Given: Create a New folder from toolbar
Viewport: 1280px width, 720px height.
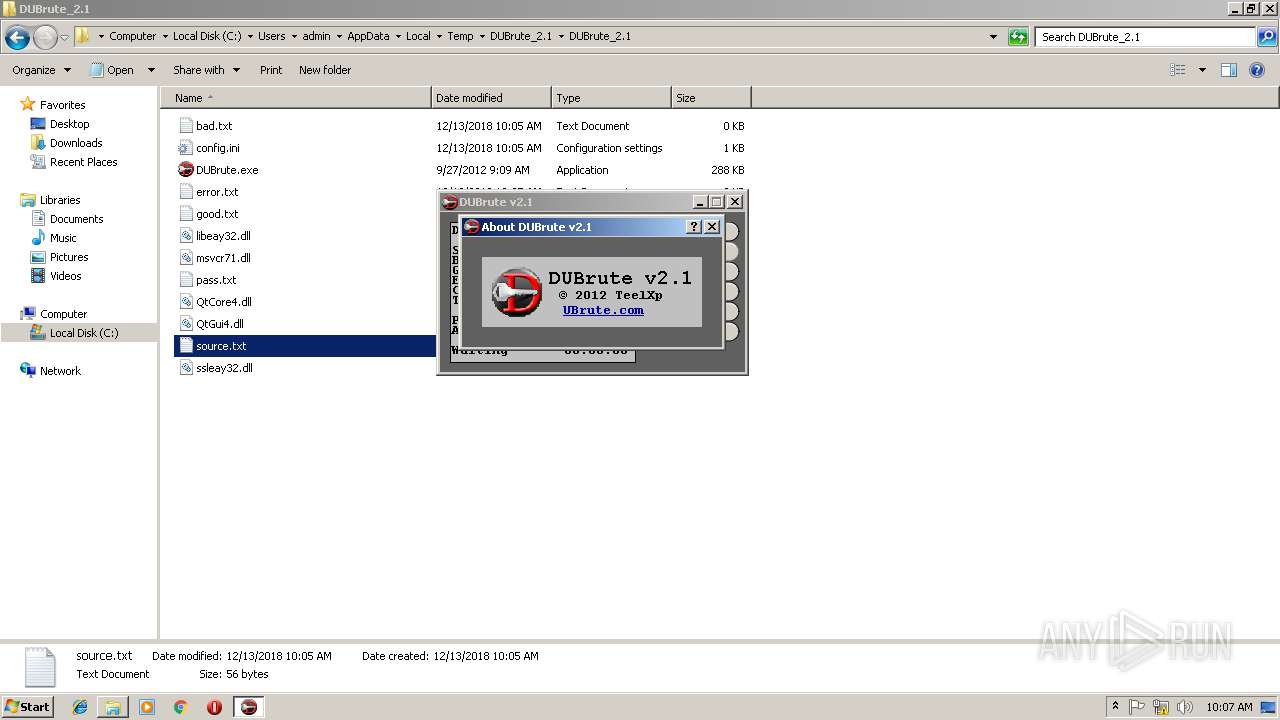Looking at the screenshot, I should [x=325, y=70].
